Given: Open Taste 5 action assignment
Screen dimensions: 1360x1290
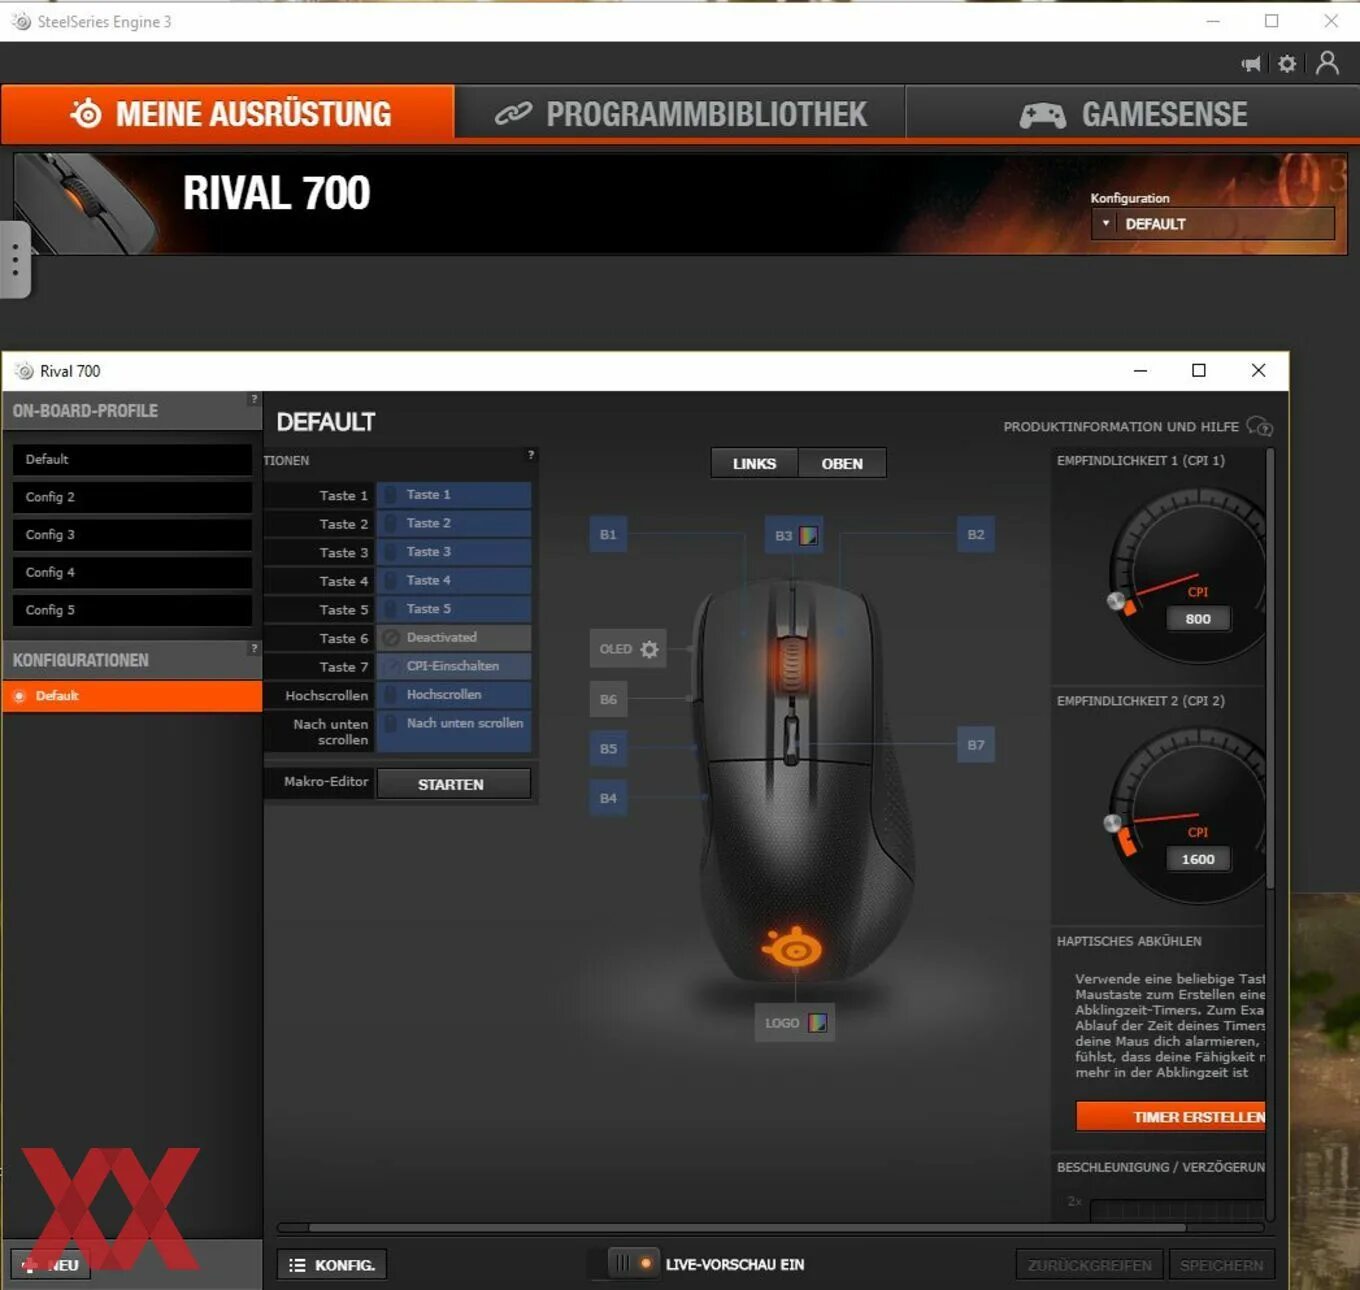Looking at the screenshot, I should coord(454,609).
